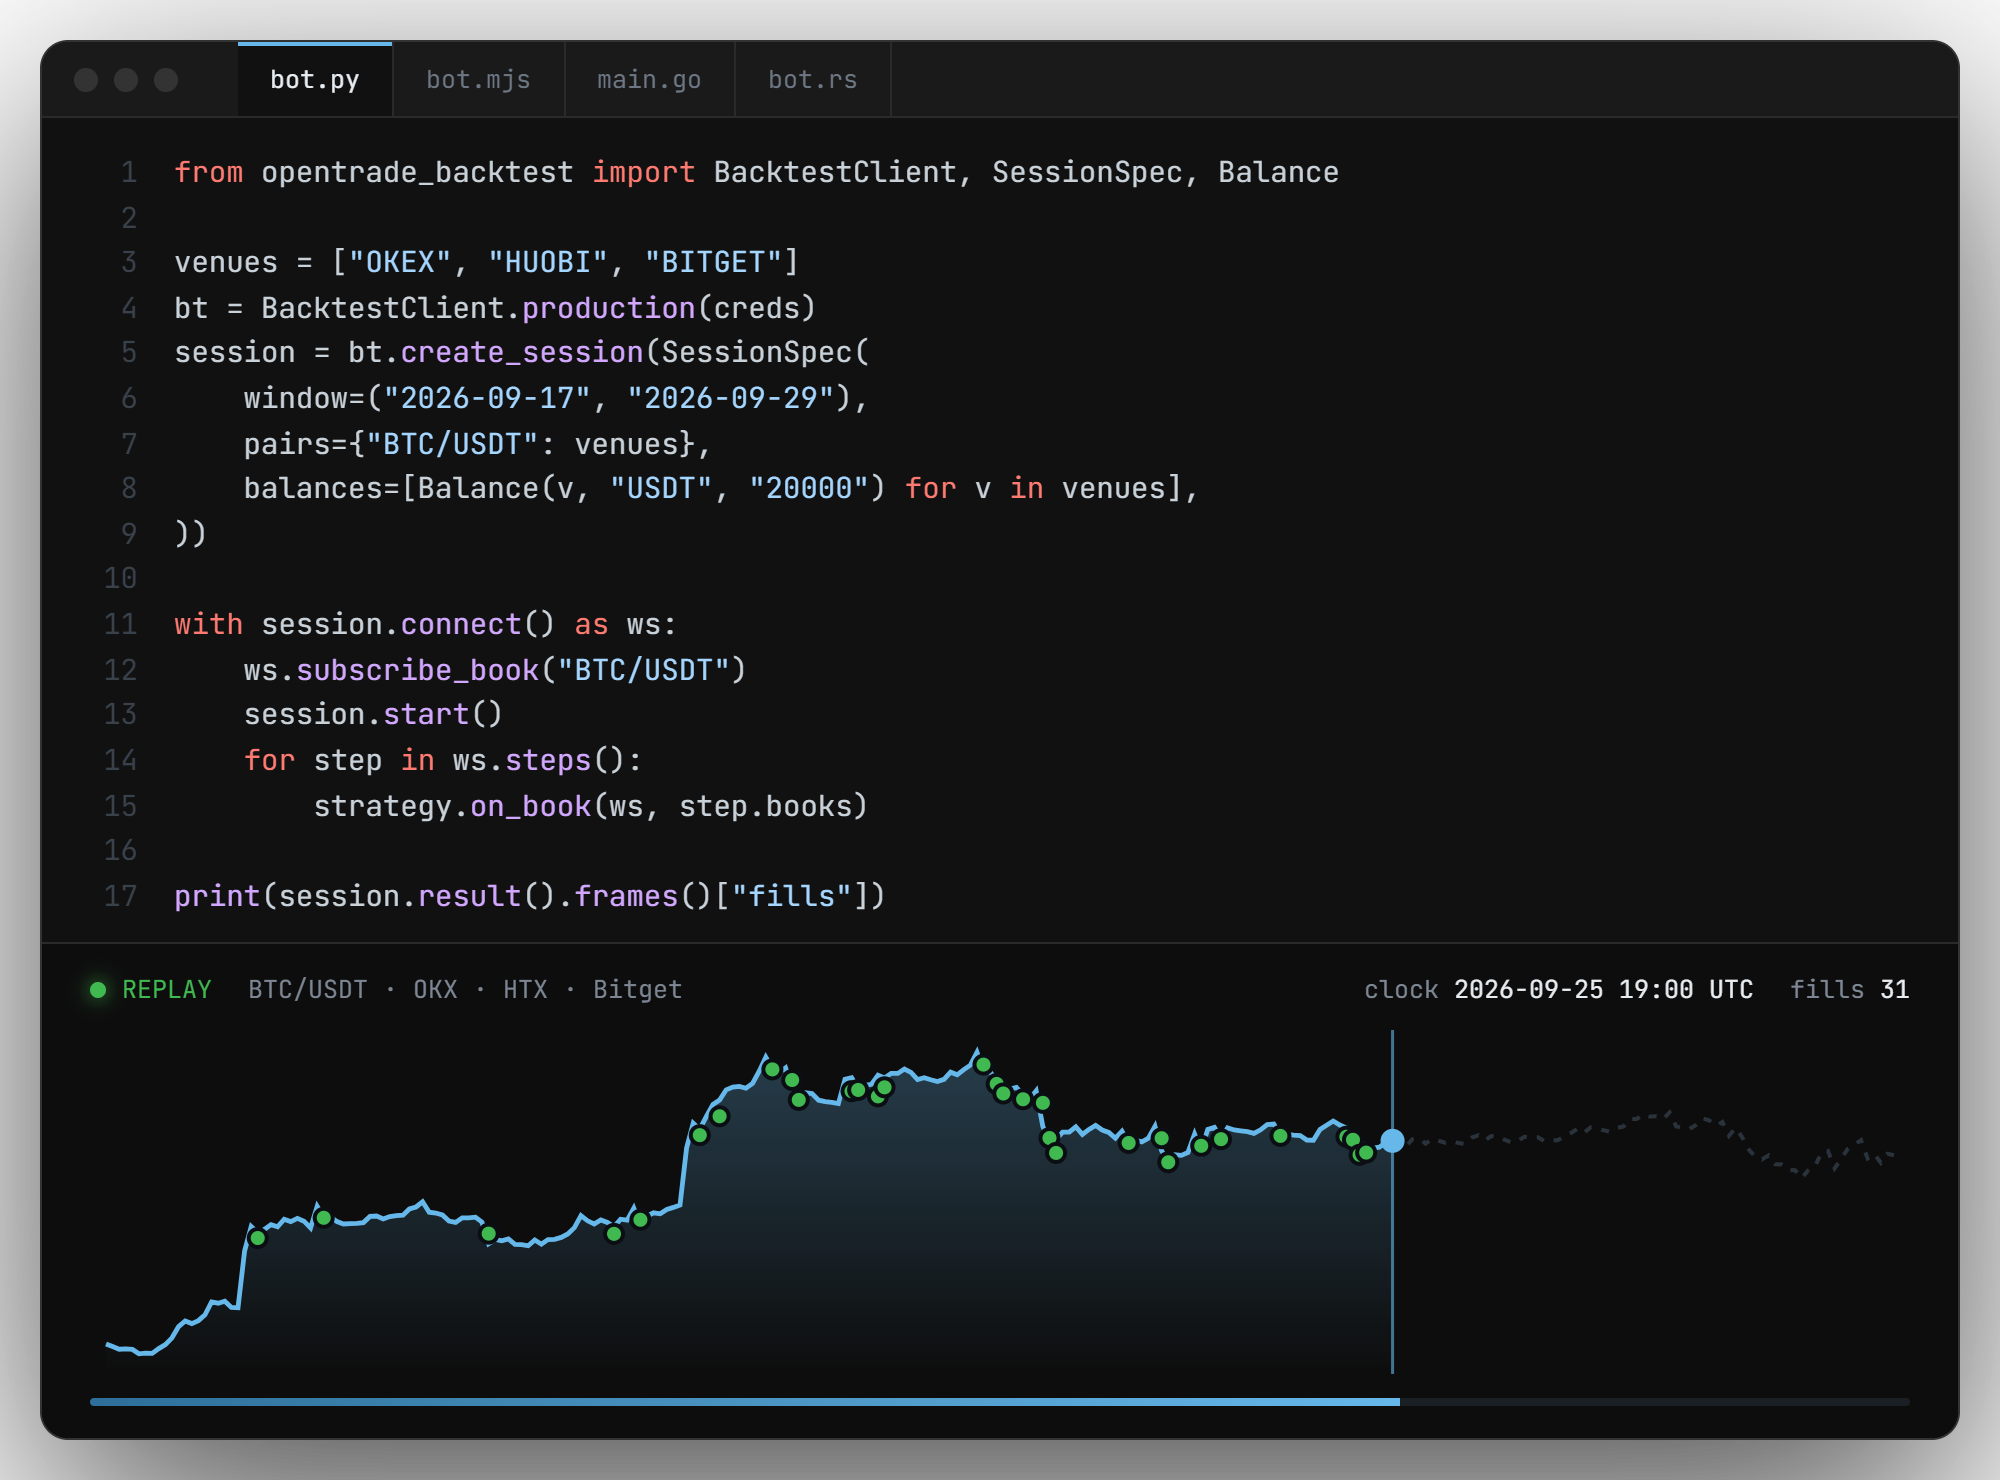This screenshot has width=2000, height=1480.
Task: Click line number 17 in the gutter
Action: pyautogui.click(x=120, y=896)
